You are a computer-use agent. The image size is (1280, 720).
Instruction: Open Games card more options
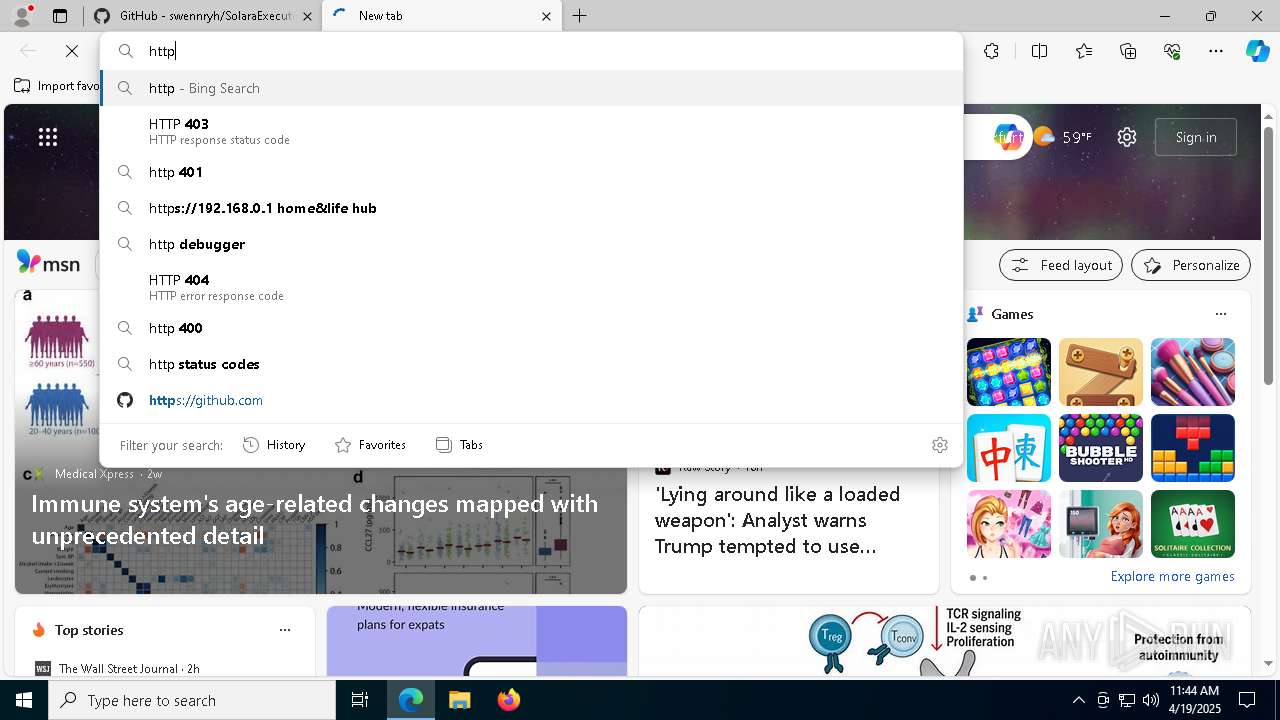(1220, 314)
